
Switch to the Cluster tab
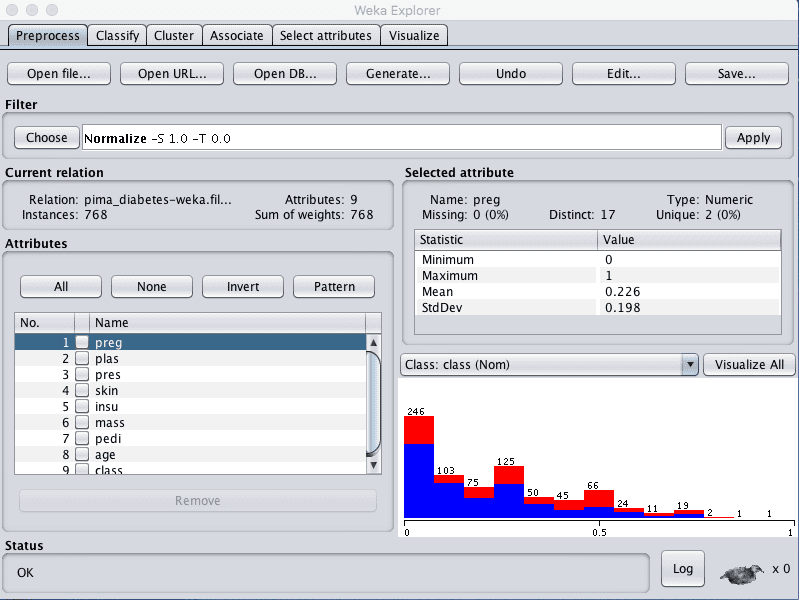(x=174, y=36)
